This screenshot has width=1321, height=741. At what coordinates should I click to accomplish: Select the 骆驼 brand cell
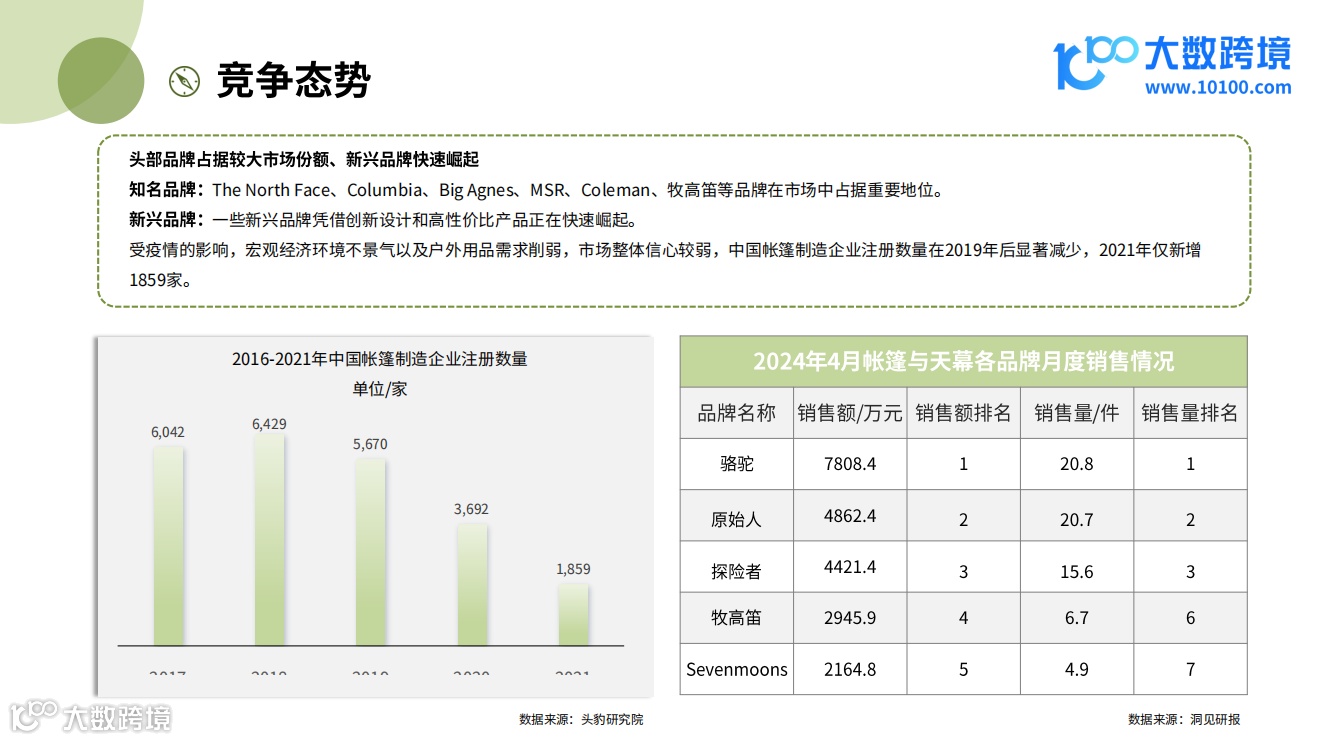pos(737,464)
